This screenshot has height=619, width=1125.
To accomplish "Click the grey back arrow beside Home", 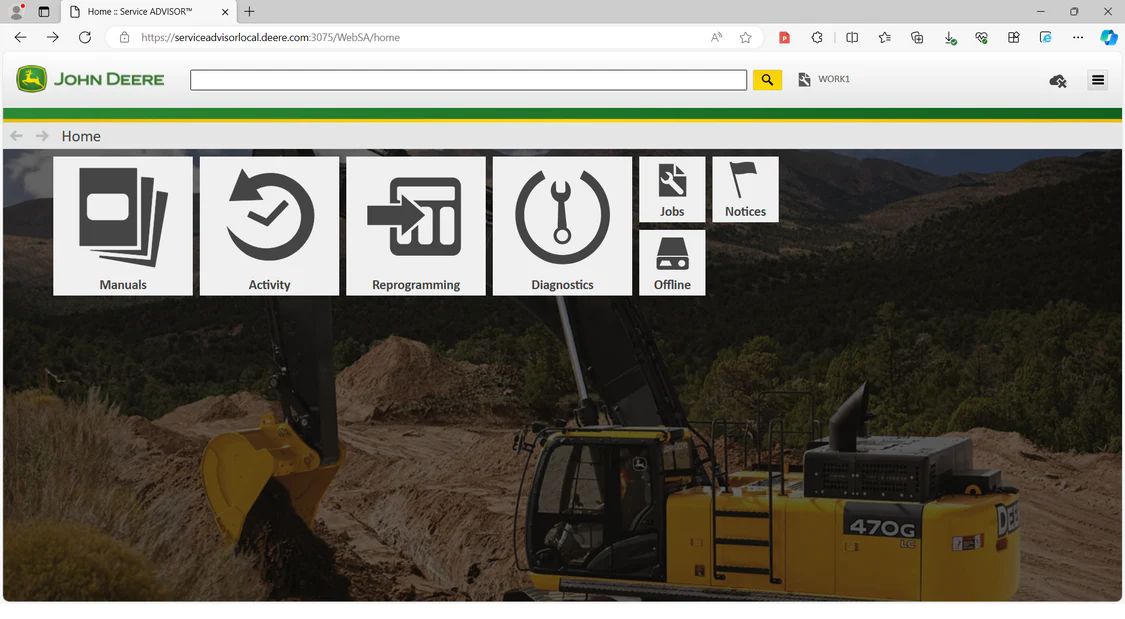I will [16, 136].
